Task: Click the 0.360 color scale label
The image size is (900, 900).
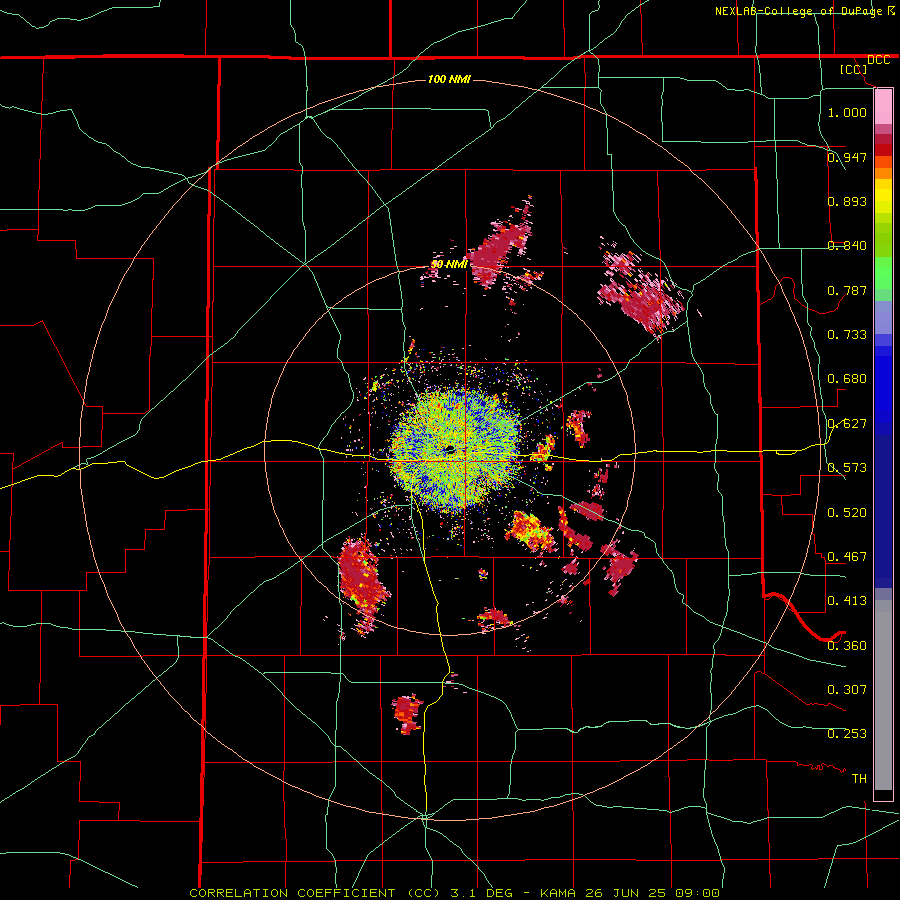Action: (847, 646)
